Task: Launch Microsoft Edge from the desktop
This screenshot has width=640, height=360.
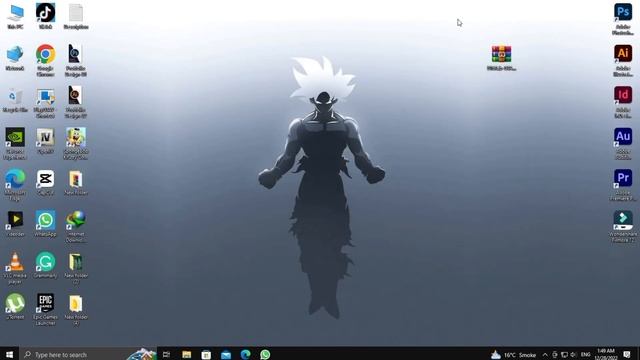Action: click(x=15, y=185)
